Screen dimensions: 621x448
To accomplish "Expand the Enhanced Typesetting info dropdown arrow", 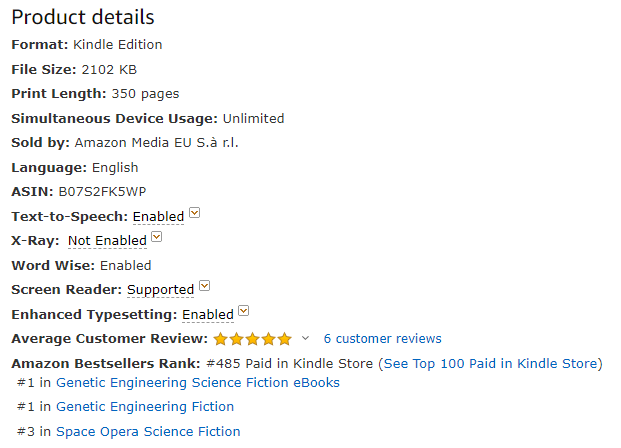I will coord(244,312).
